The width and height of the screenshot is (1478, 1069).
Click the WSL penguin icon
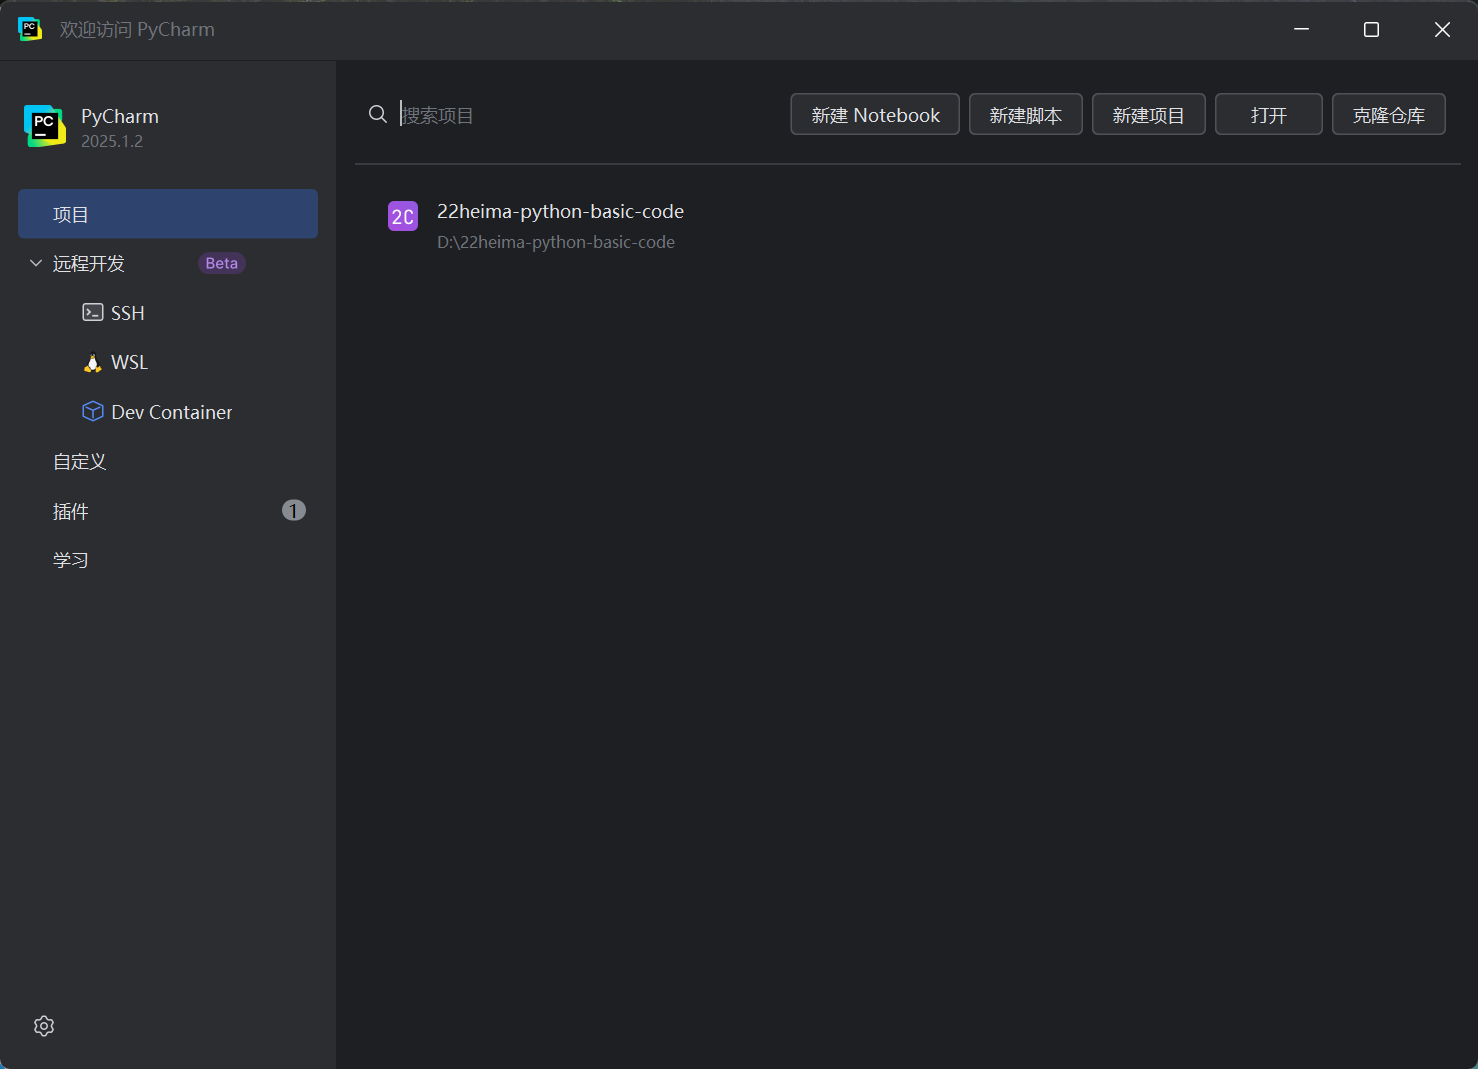pos(93,362)
